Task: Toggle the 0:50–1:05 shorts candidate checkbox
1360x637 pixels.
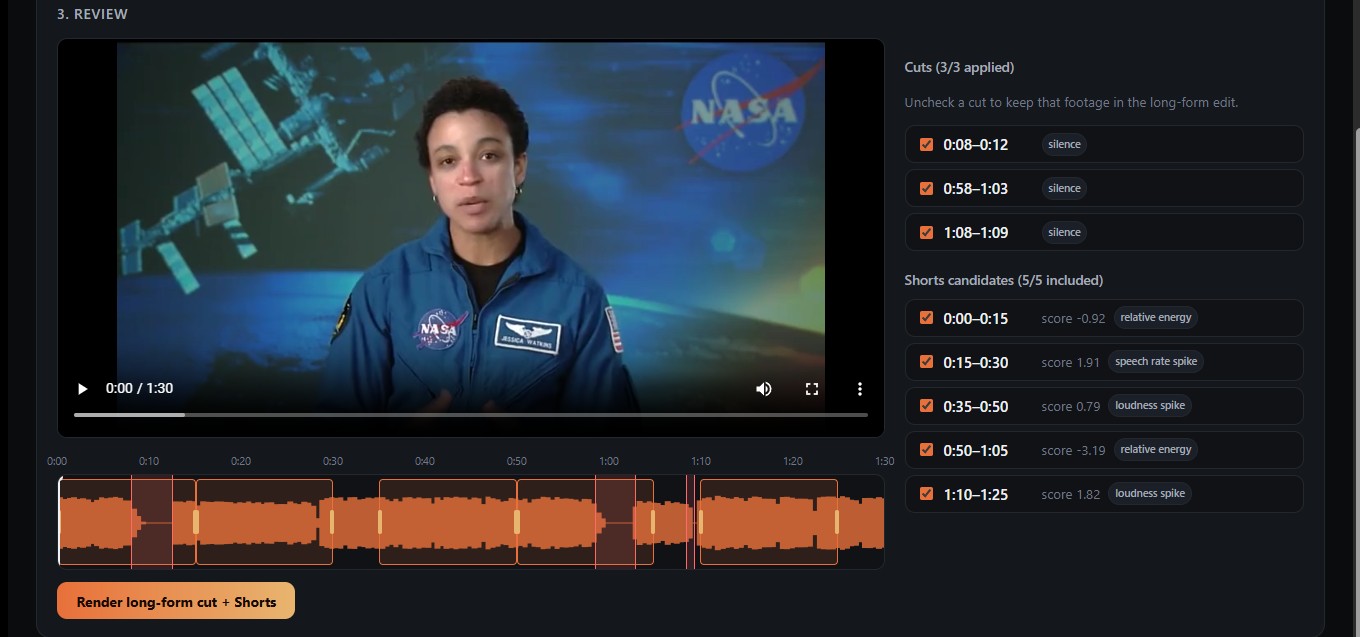Action: pos(926,450)
